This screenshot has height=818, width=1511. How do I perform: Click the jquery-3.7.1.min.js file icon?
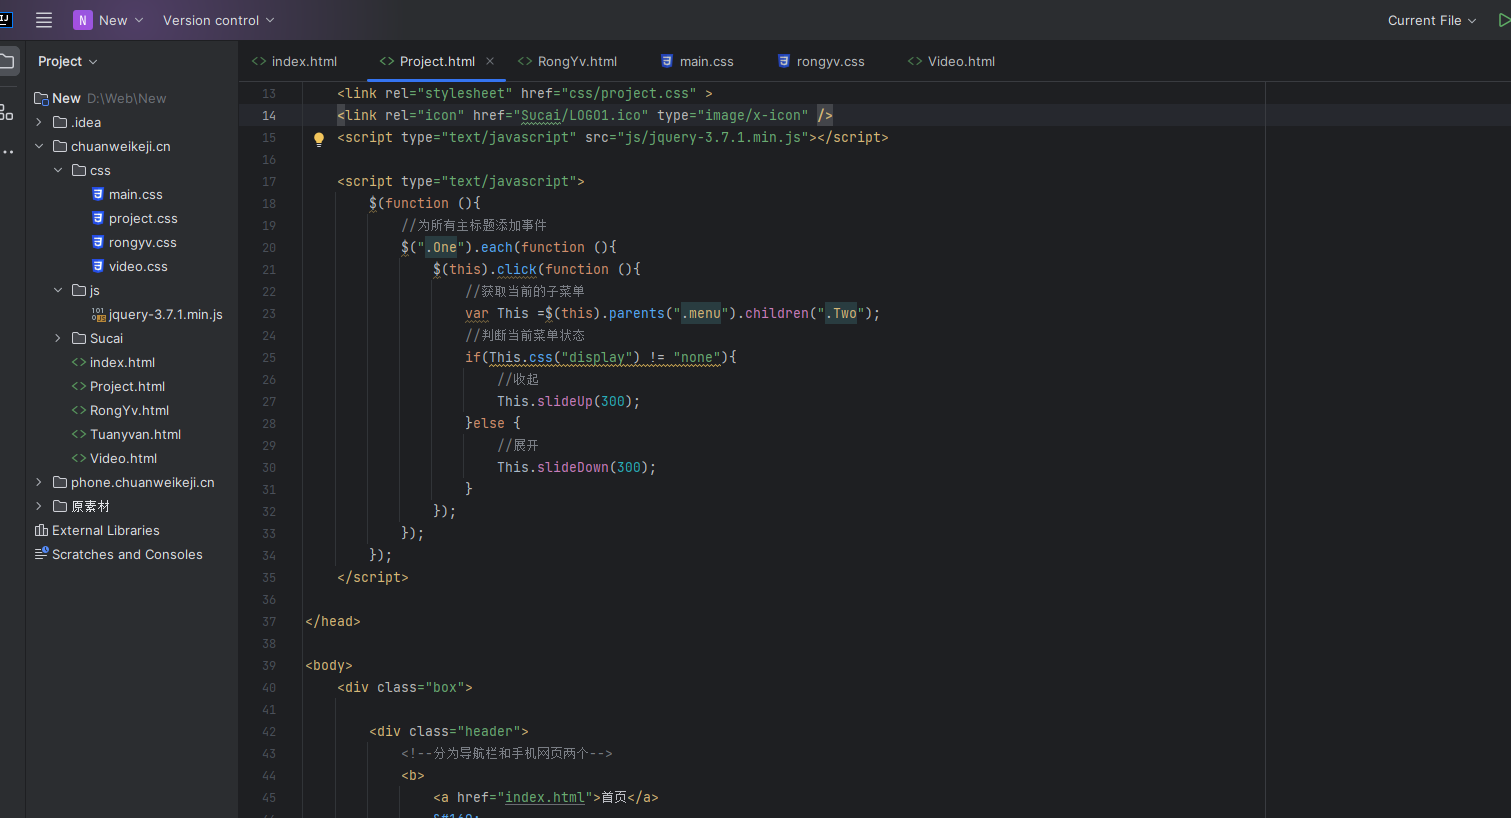point(98,314)
